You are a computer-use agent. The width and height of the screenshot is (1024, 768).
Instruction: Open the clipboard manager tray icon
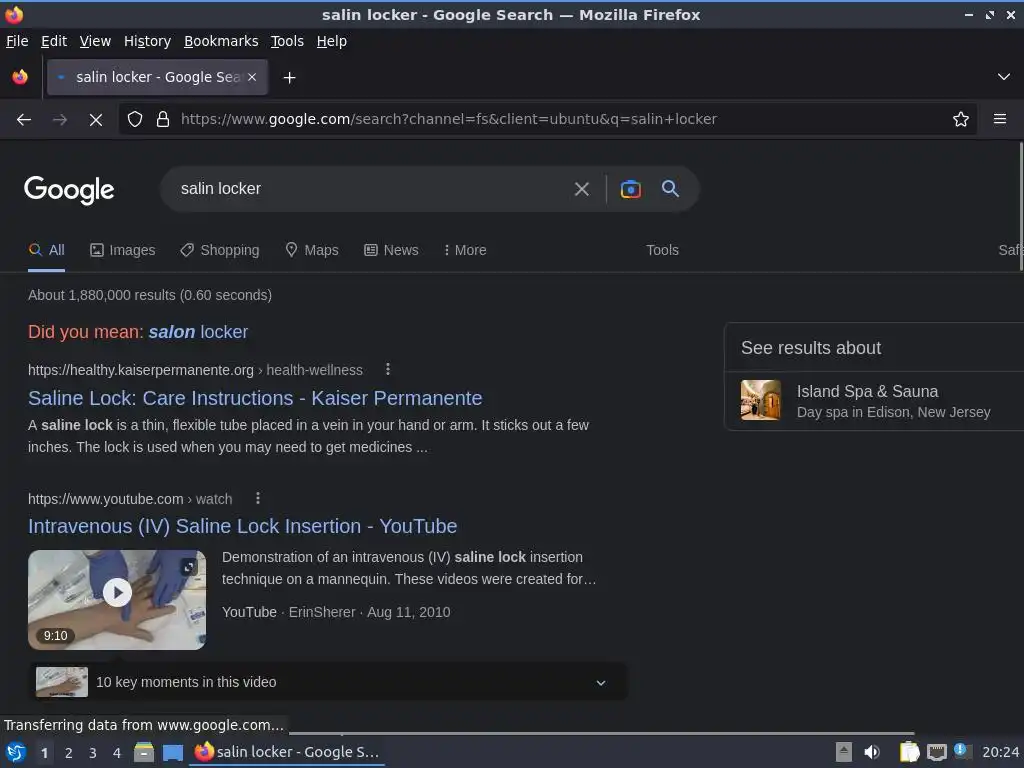(909, 752)
